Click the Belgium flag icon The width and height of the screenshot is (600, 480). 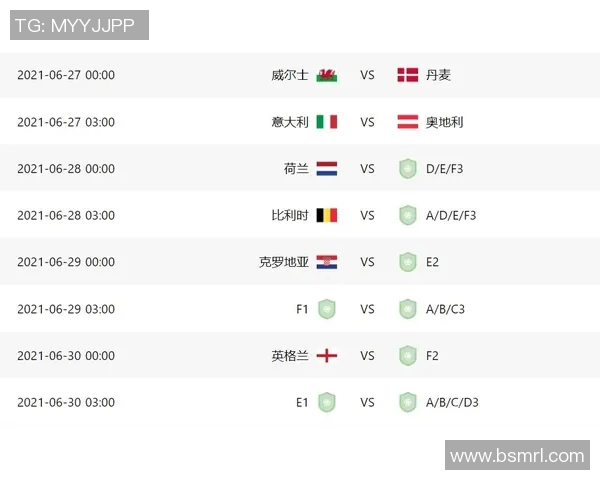[x=327, y=215]
